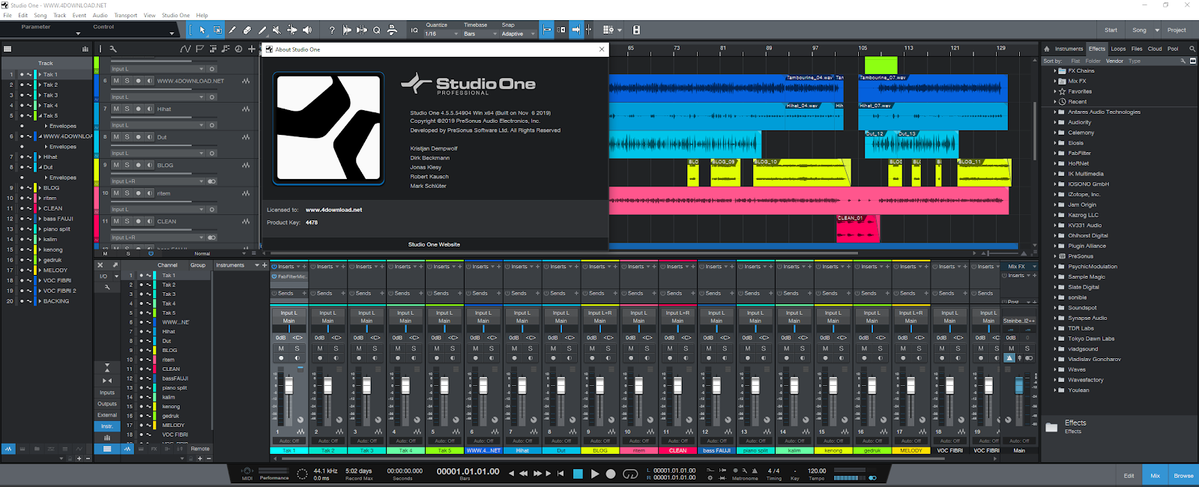
Task: Select the Listen speaker tool
Action: tap(307, 30)
